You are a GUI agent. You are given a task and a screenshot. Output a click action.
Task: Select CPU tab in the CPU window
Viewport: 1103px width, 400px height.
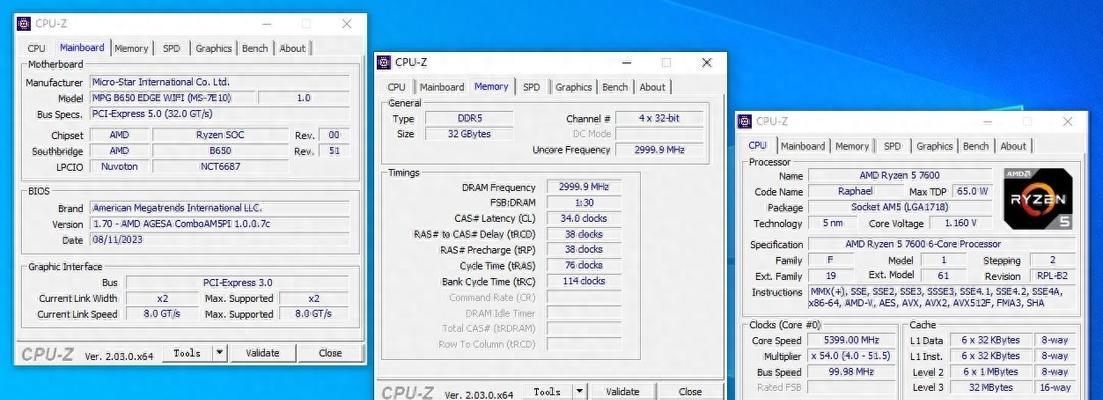click(758, 145)
